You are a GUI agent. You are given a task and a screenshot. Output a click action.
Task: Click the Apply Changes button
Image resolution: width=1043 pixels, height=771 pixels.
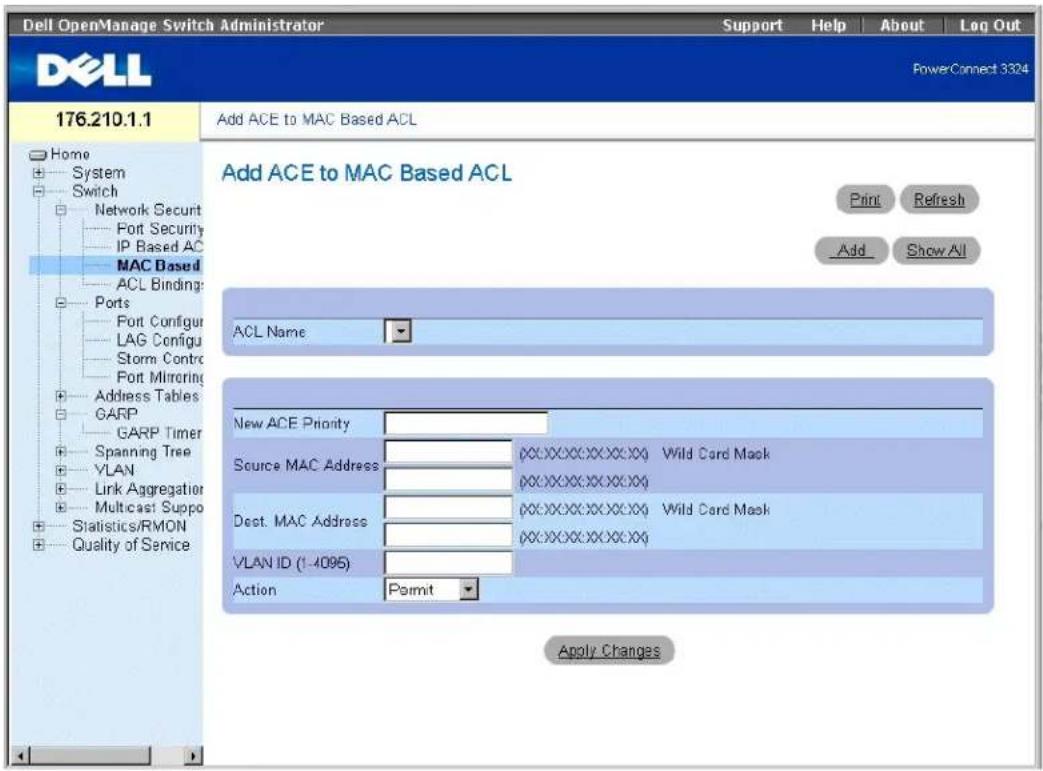tap(609, 651)
